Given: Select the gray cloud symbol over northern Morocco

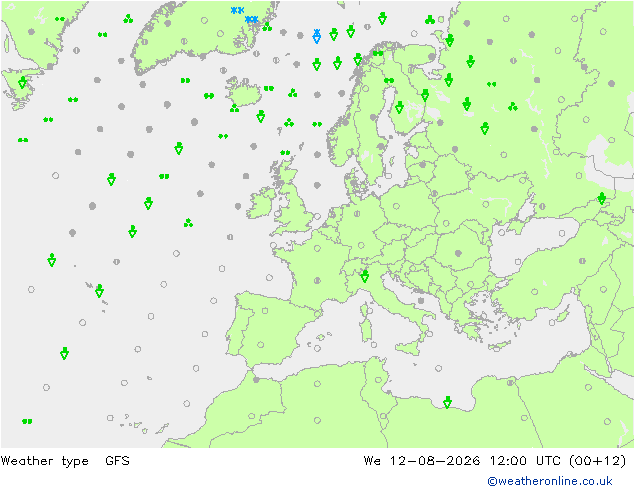Looking at the screenshot, I should coord(256,380).
